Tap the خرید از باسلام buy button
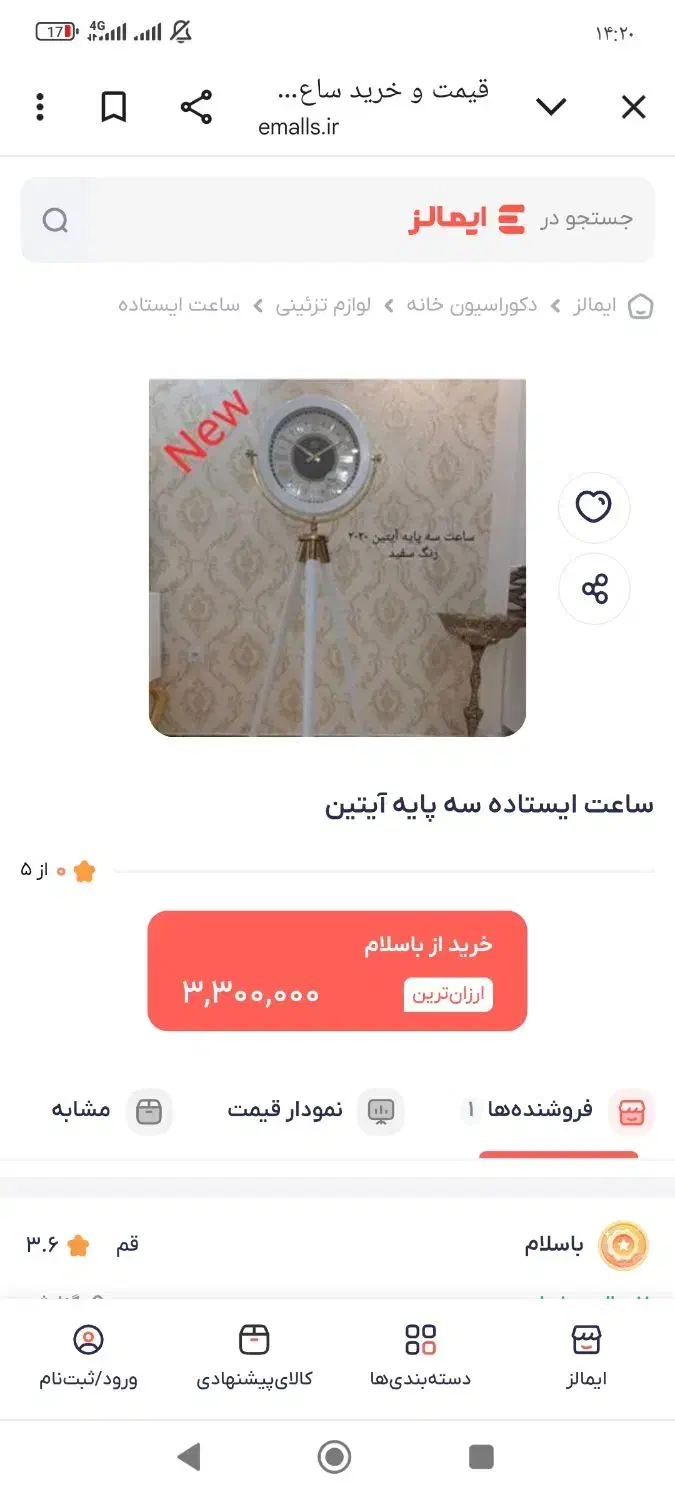Screen dimensions: 675x1500 [337, 971]
